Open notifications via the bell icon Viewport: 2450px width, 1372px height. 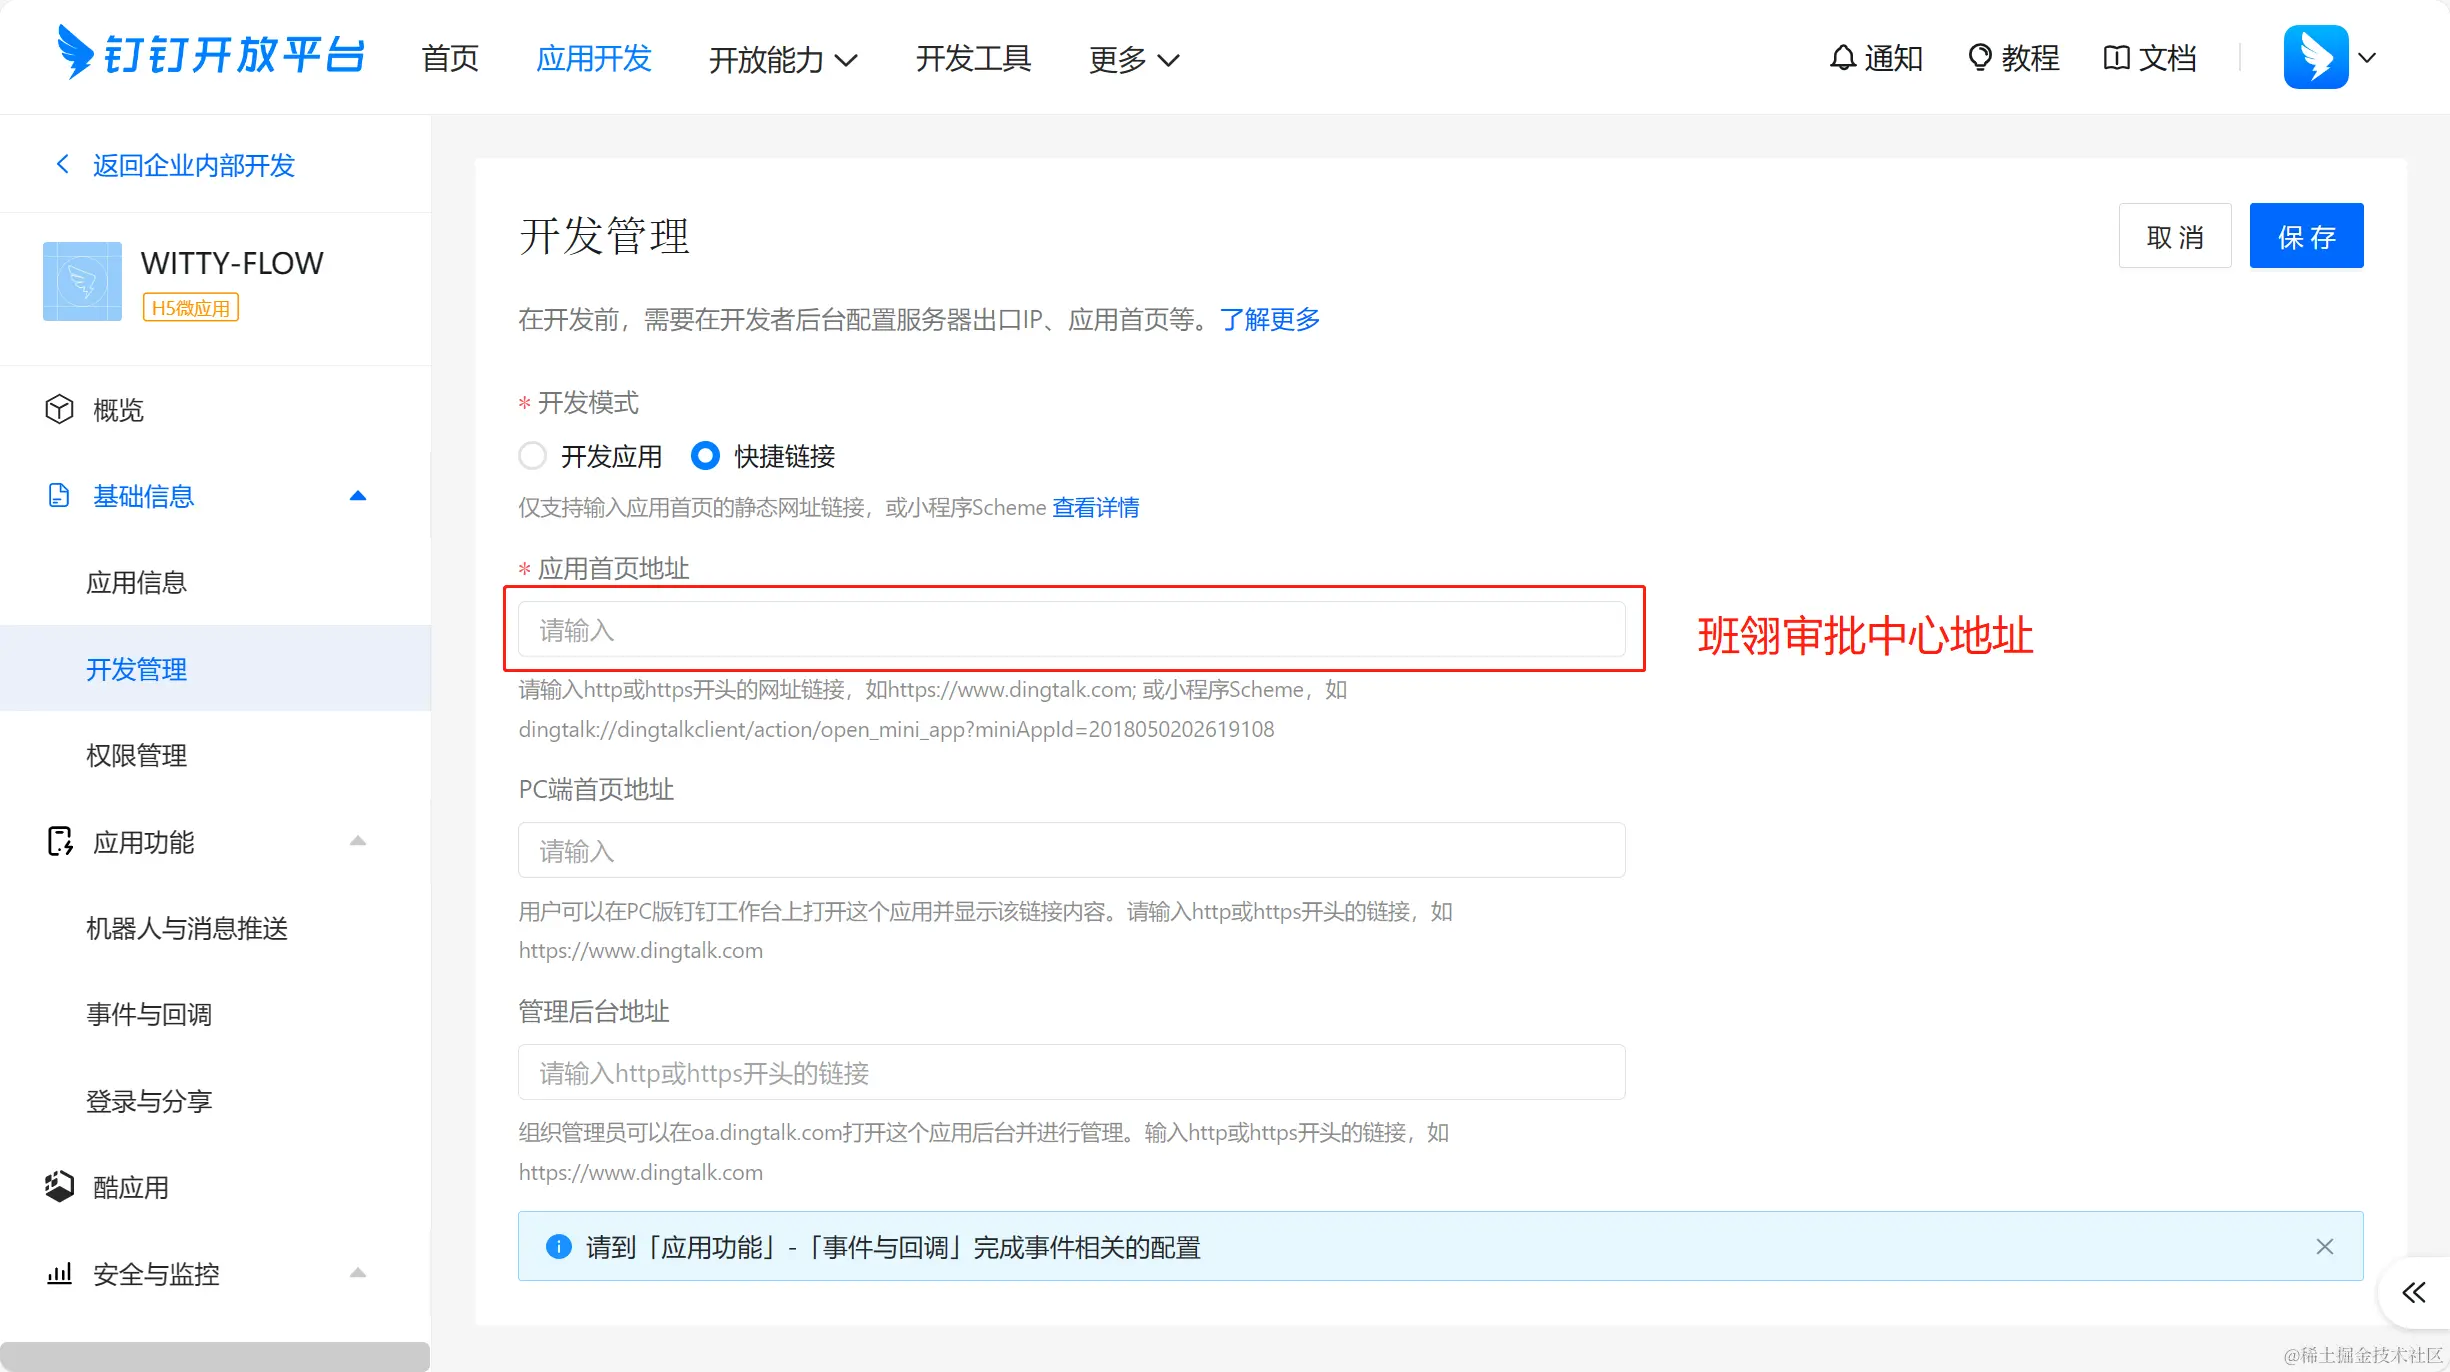[1842, 58]
